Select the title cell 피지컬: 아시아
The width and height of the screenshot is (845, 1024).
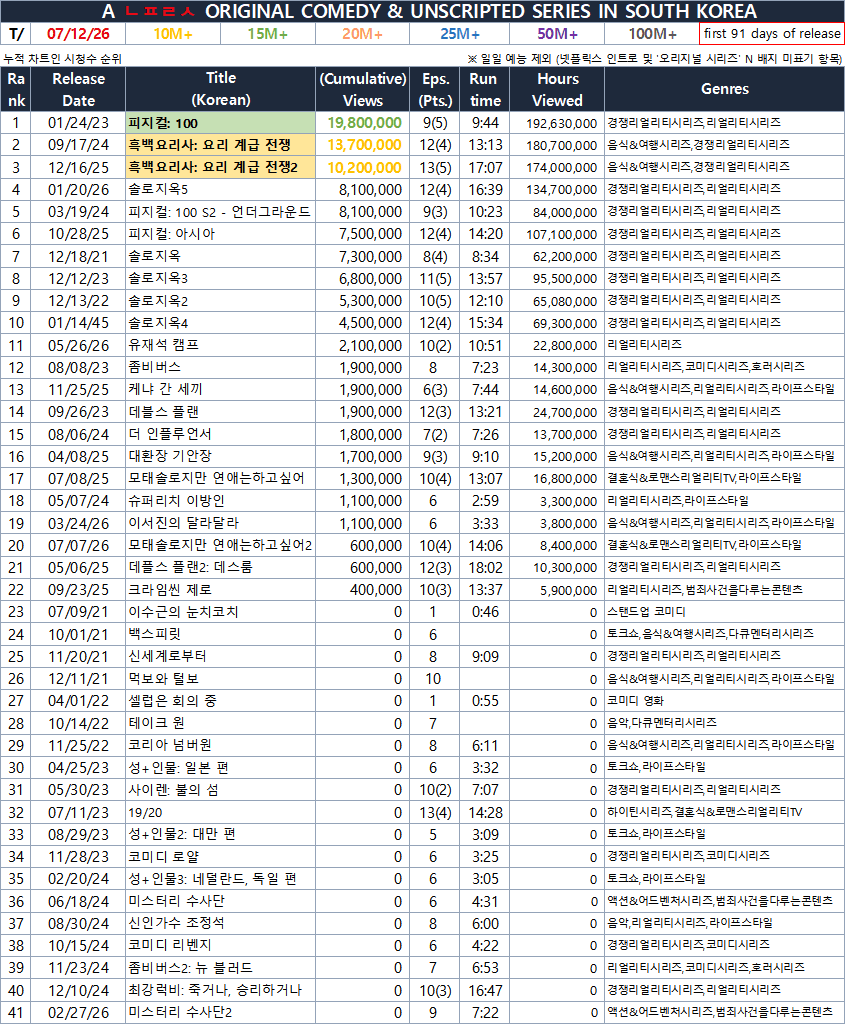coord(220,234)
